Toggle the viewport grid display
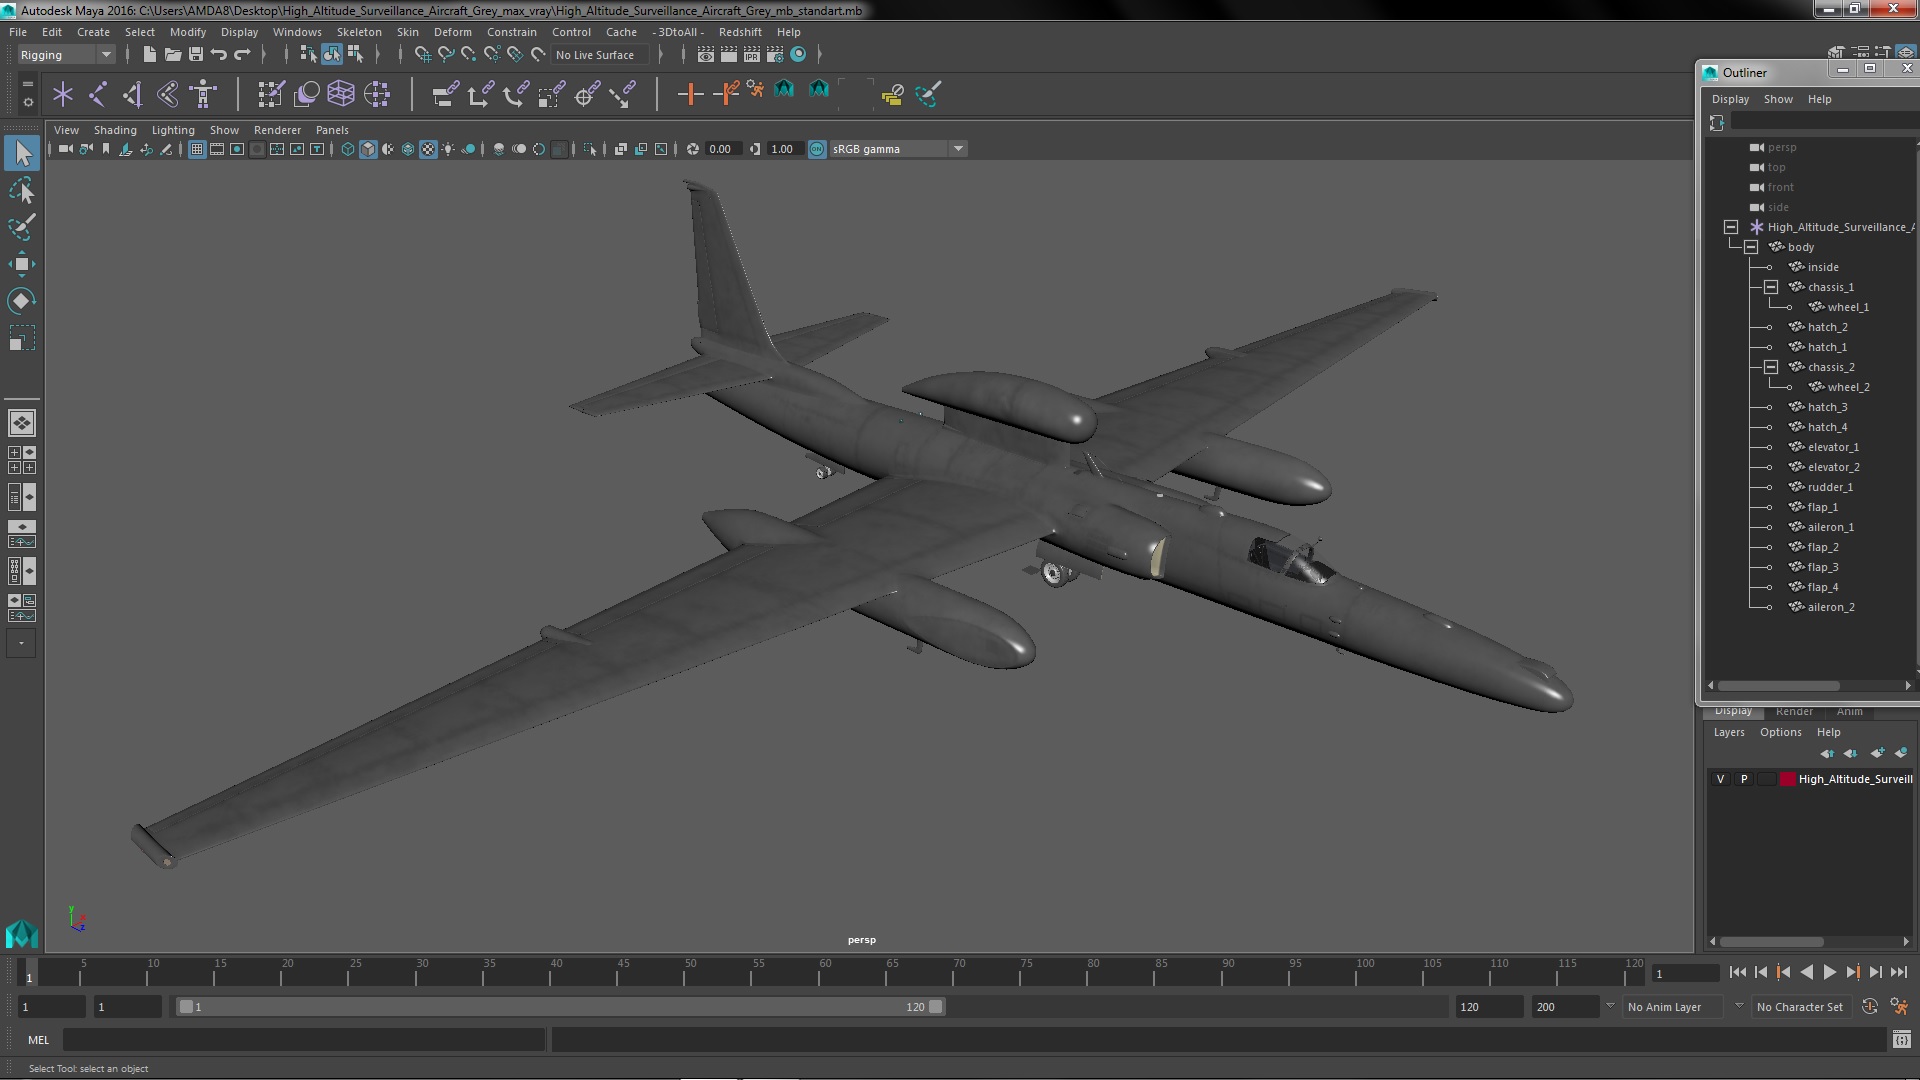The image size is (1920, 1080). click(x=197, y=149)
